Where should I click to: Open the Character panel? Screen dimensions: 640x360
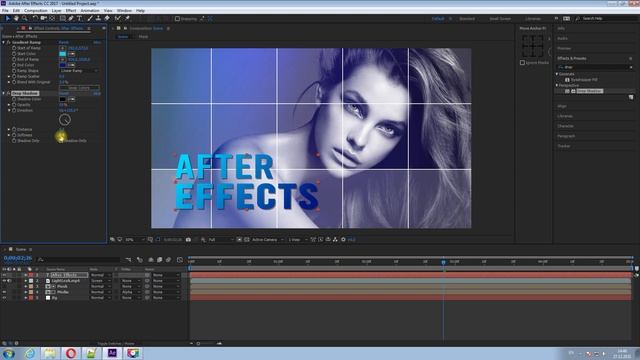565,126
